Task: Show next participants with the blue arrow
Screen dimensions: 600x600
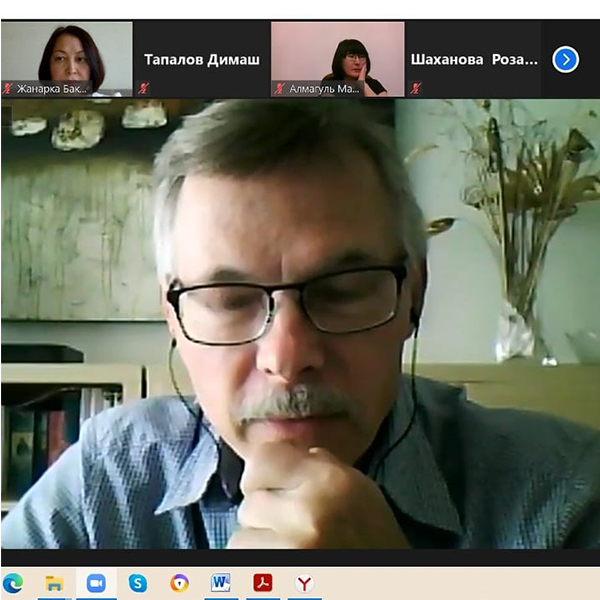Action: click(565, 59)
